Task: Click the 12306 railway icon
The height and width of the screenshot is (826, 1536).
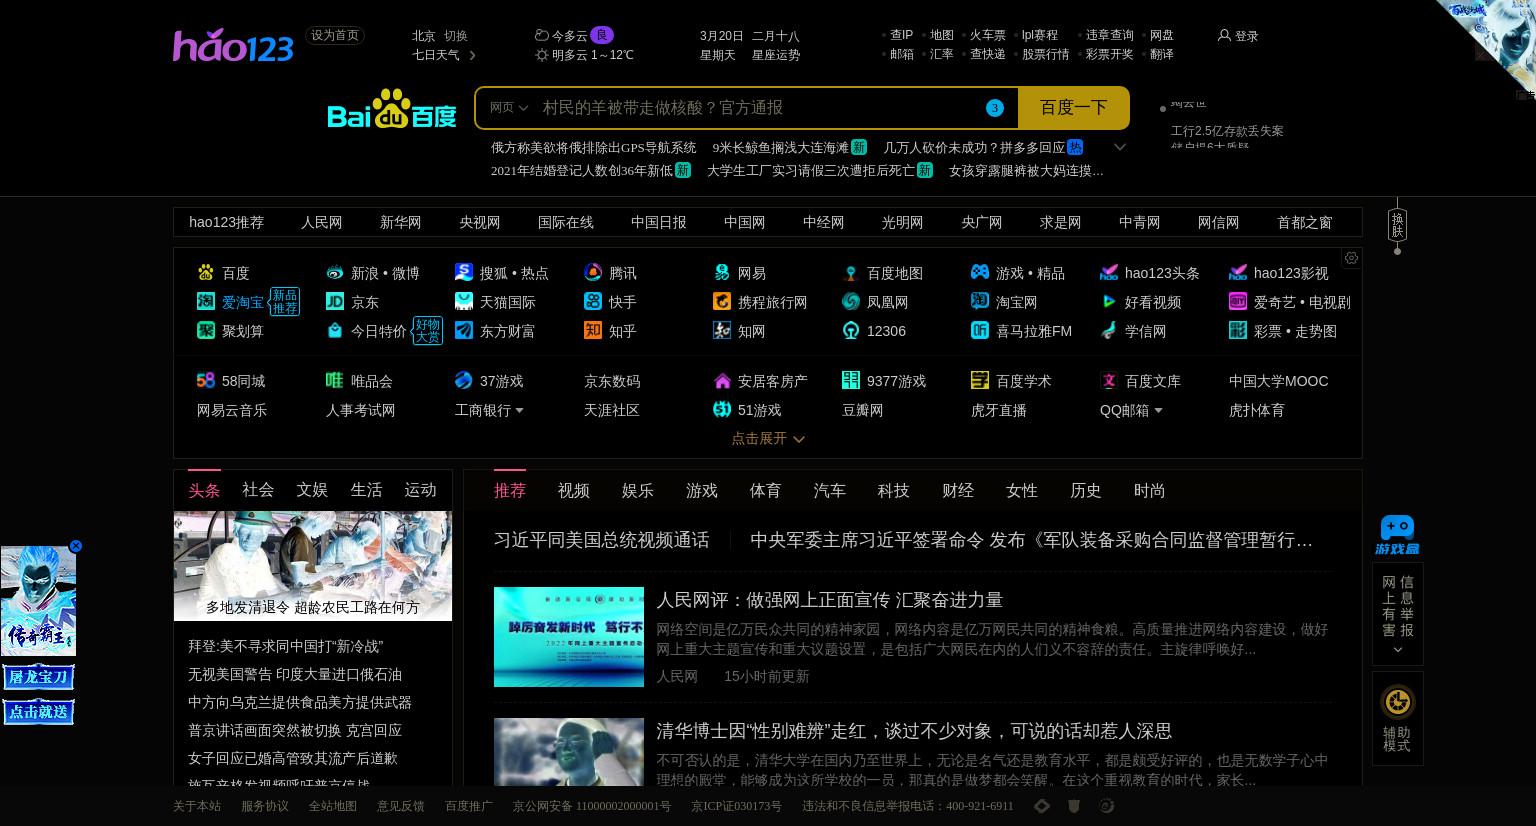Action: tap(851, 330)
